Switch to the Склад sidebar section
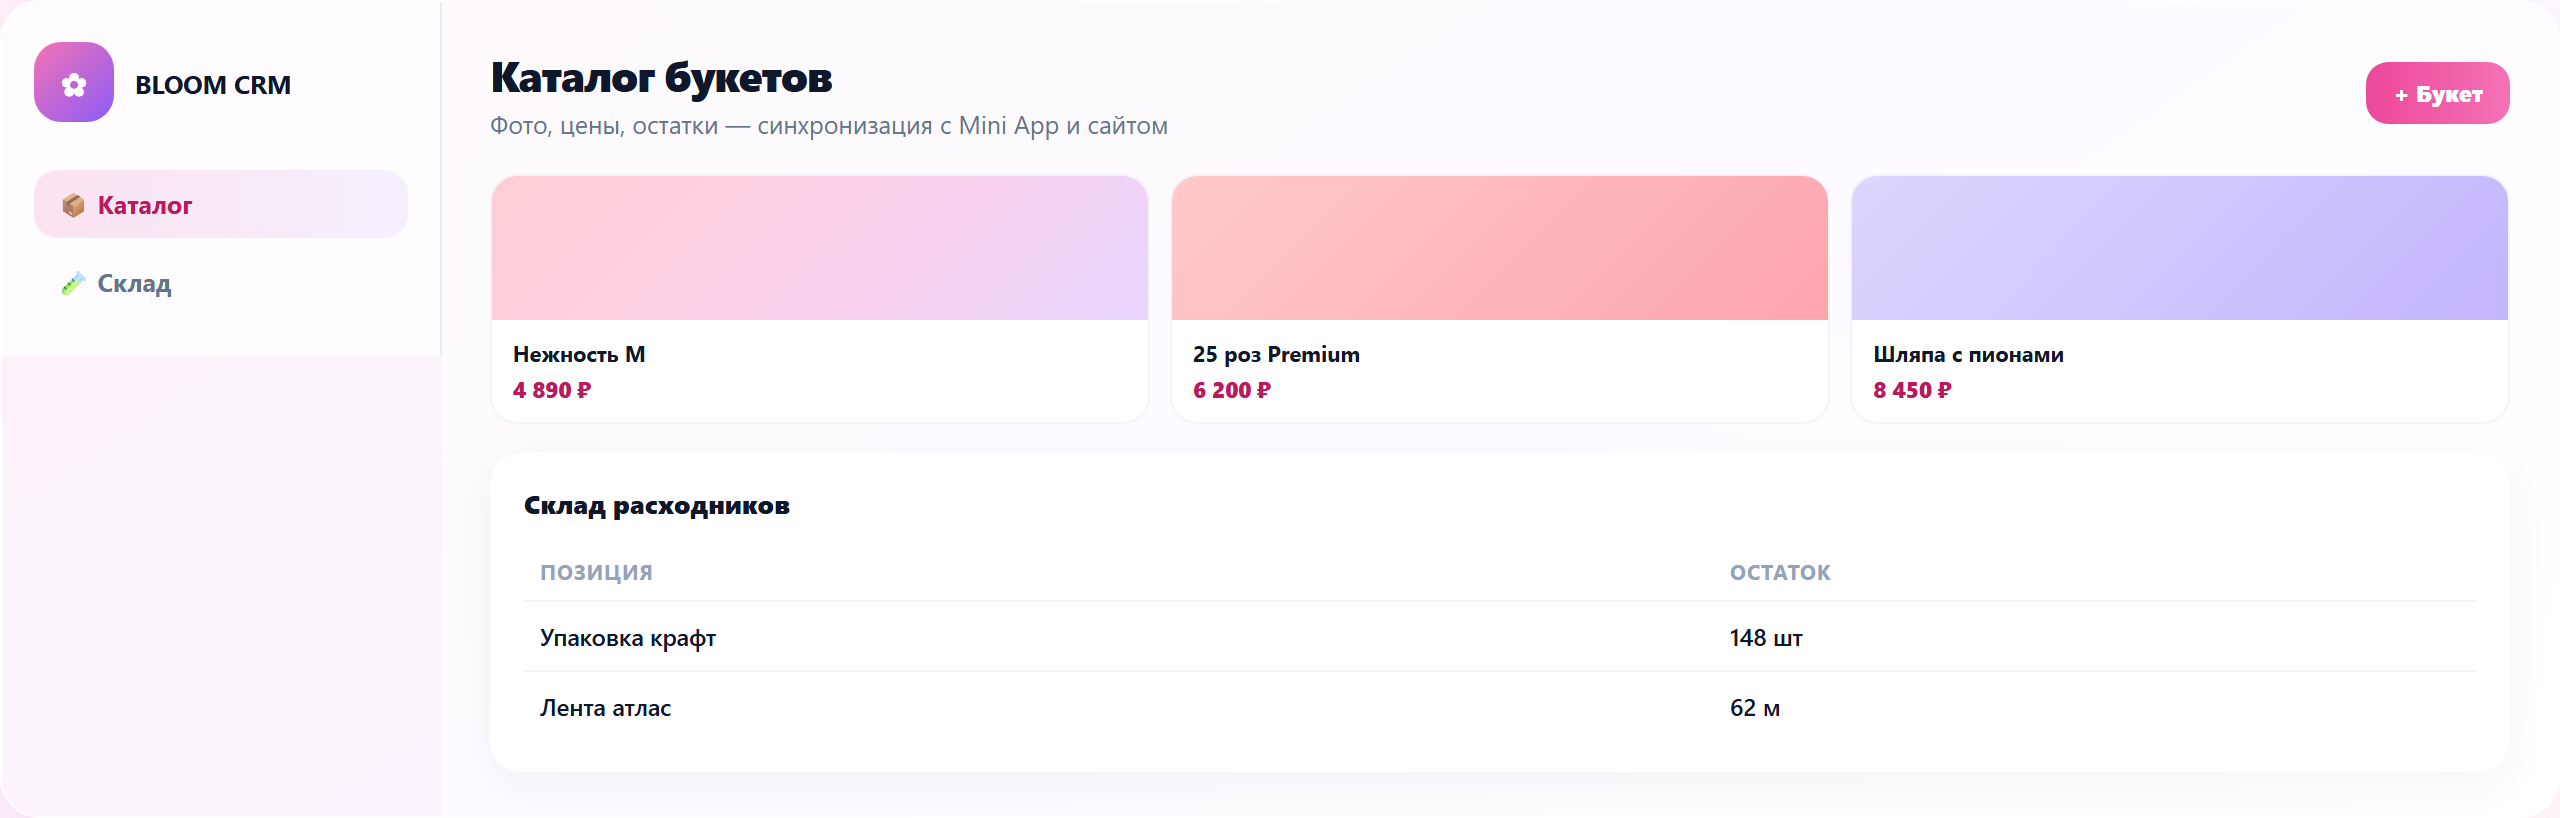Viewport: 2560px width, 818px height. 221,283
